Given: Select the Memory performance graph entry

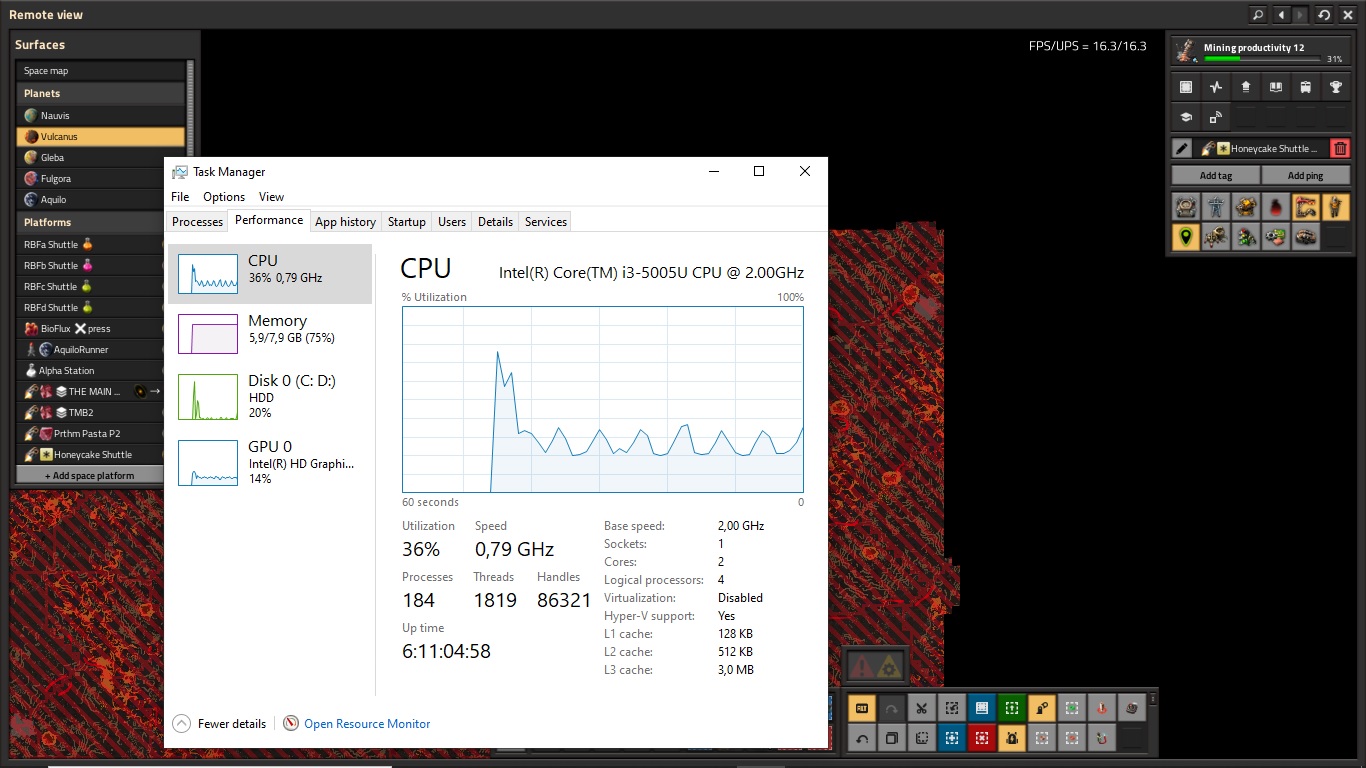Looking at the screenshot, I should (270, 333).
